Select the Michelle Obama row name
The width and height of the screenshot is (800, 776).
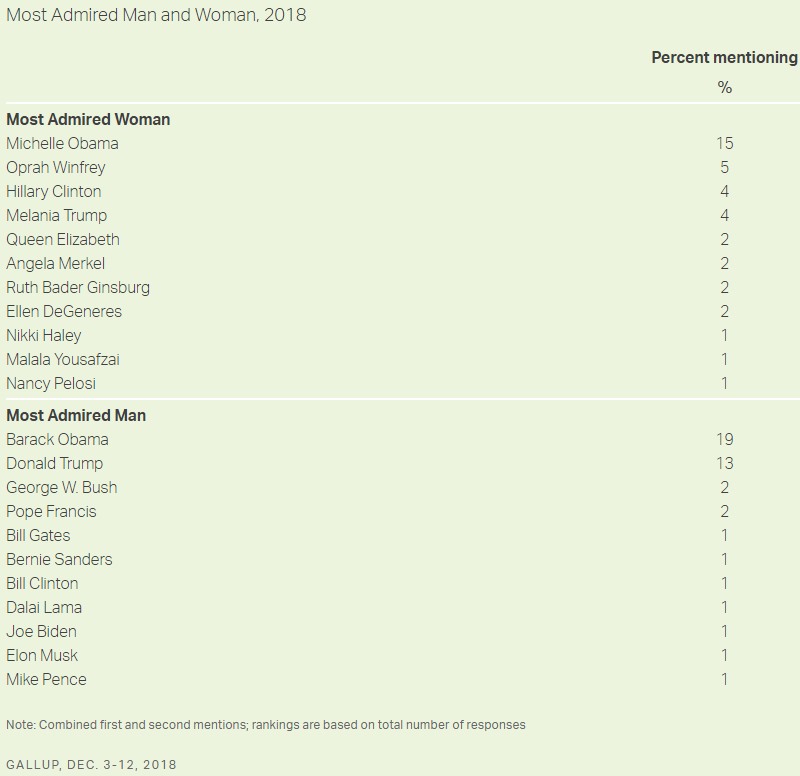(62, 143)
